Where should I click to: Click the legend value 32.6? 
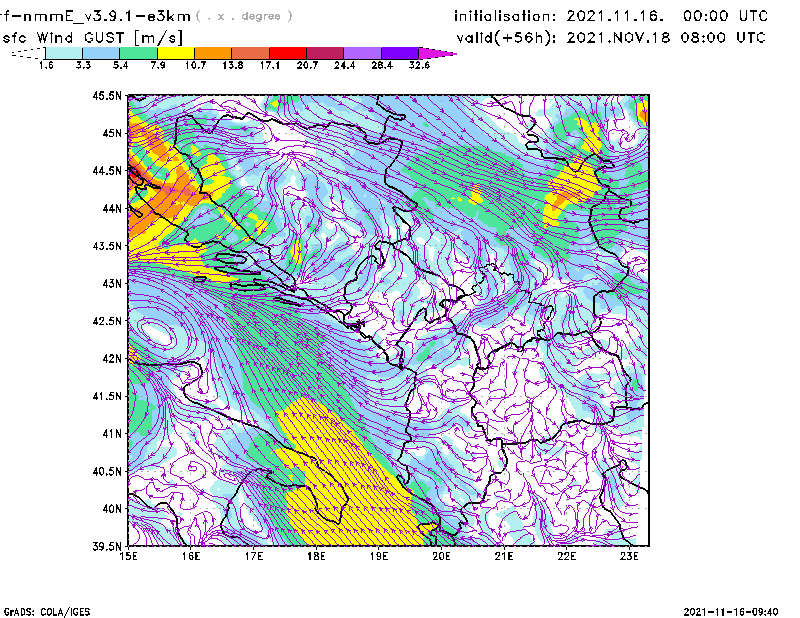point(419,65)
